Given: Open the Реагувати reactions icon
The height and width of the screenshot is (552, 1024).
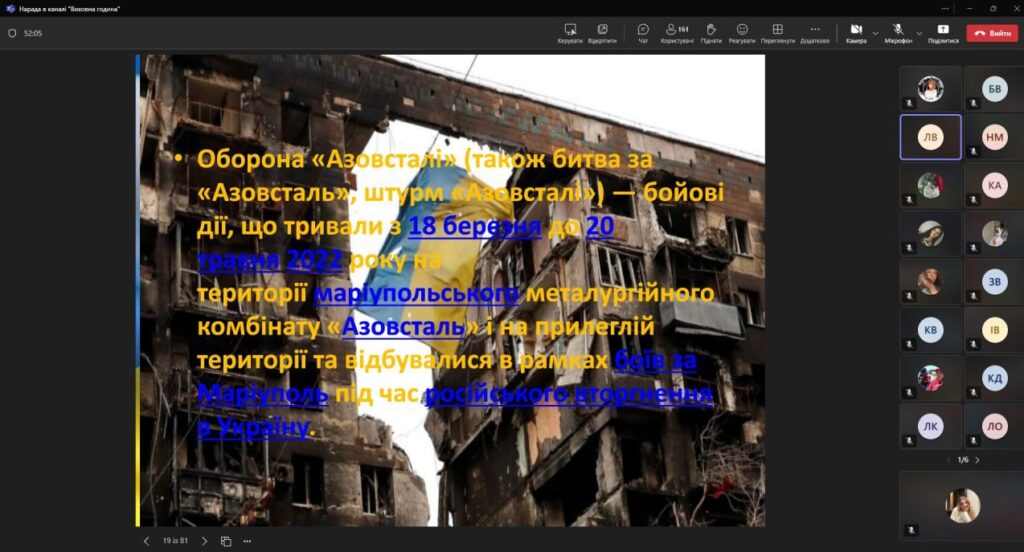Looking at the screenshot, I should point(742,33).
